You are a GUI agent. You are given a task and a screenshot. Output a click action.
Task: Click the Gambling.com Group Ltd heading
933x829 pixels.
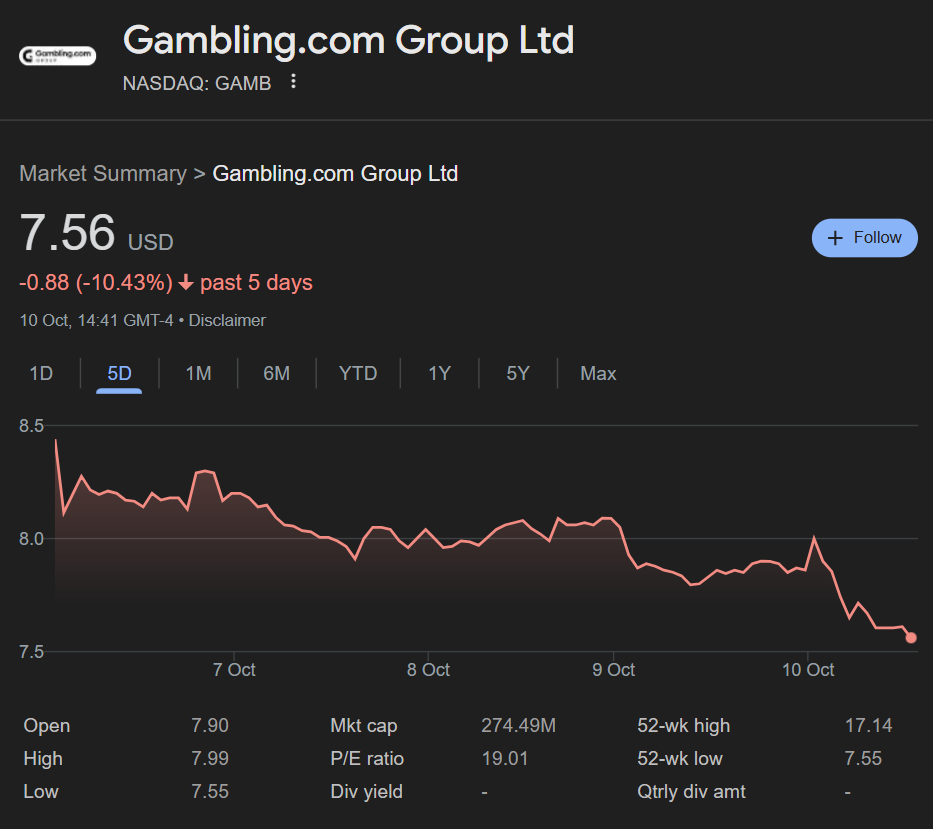348,41
